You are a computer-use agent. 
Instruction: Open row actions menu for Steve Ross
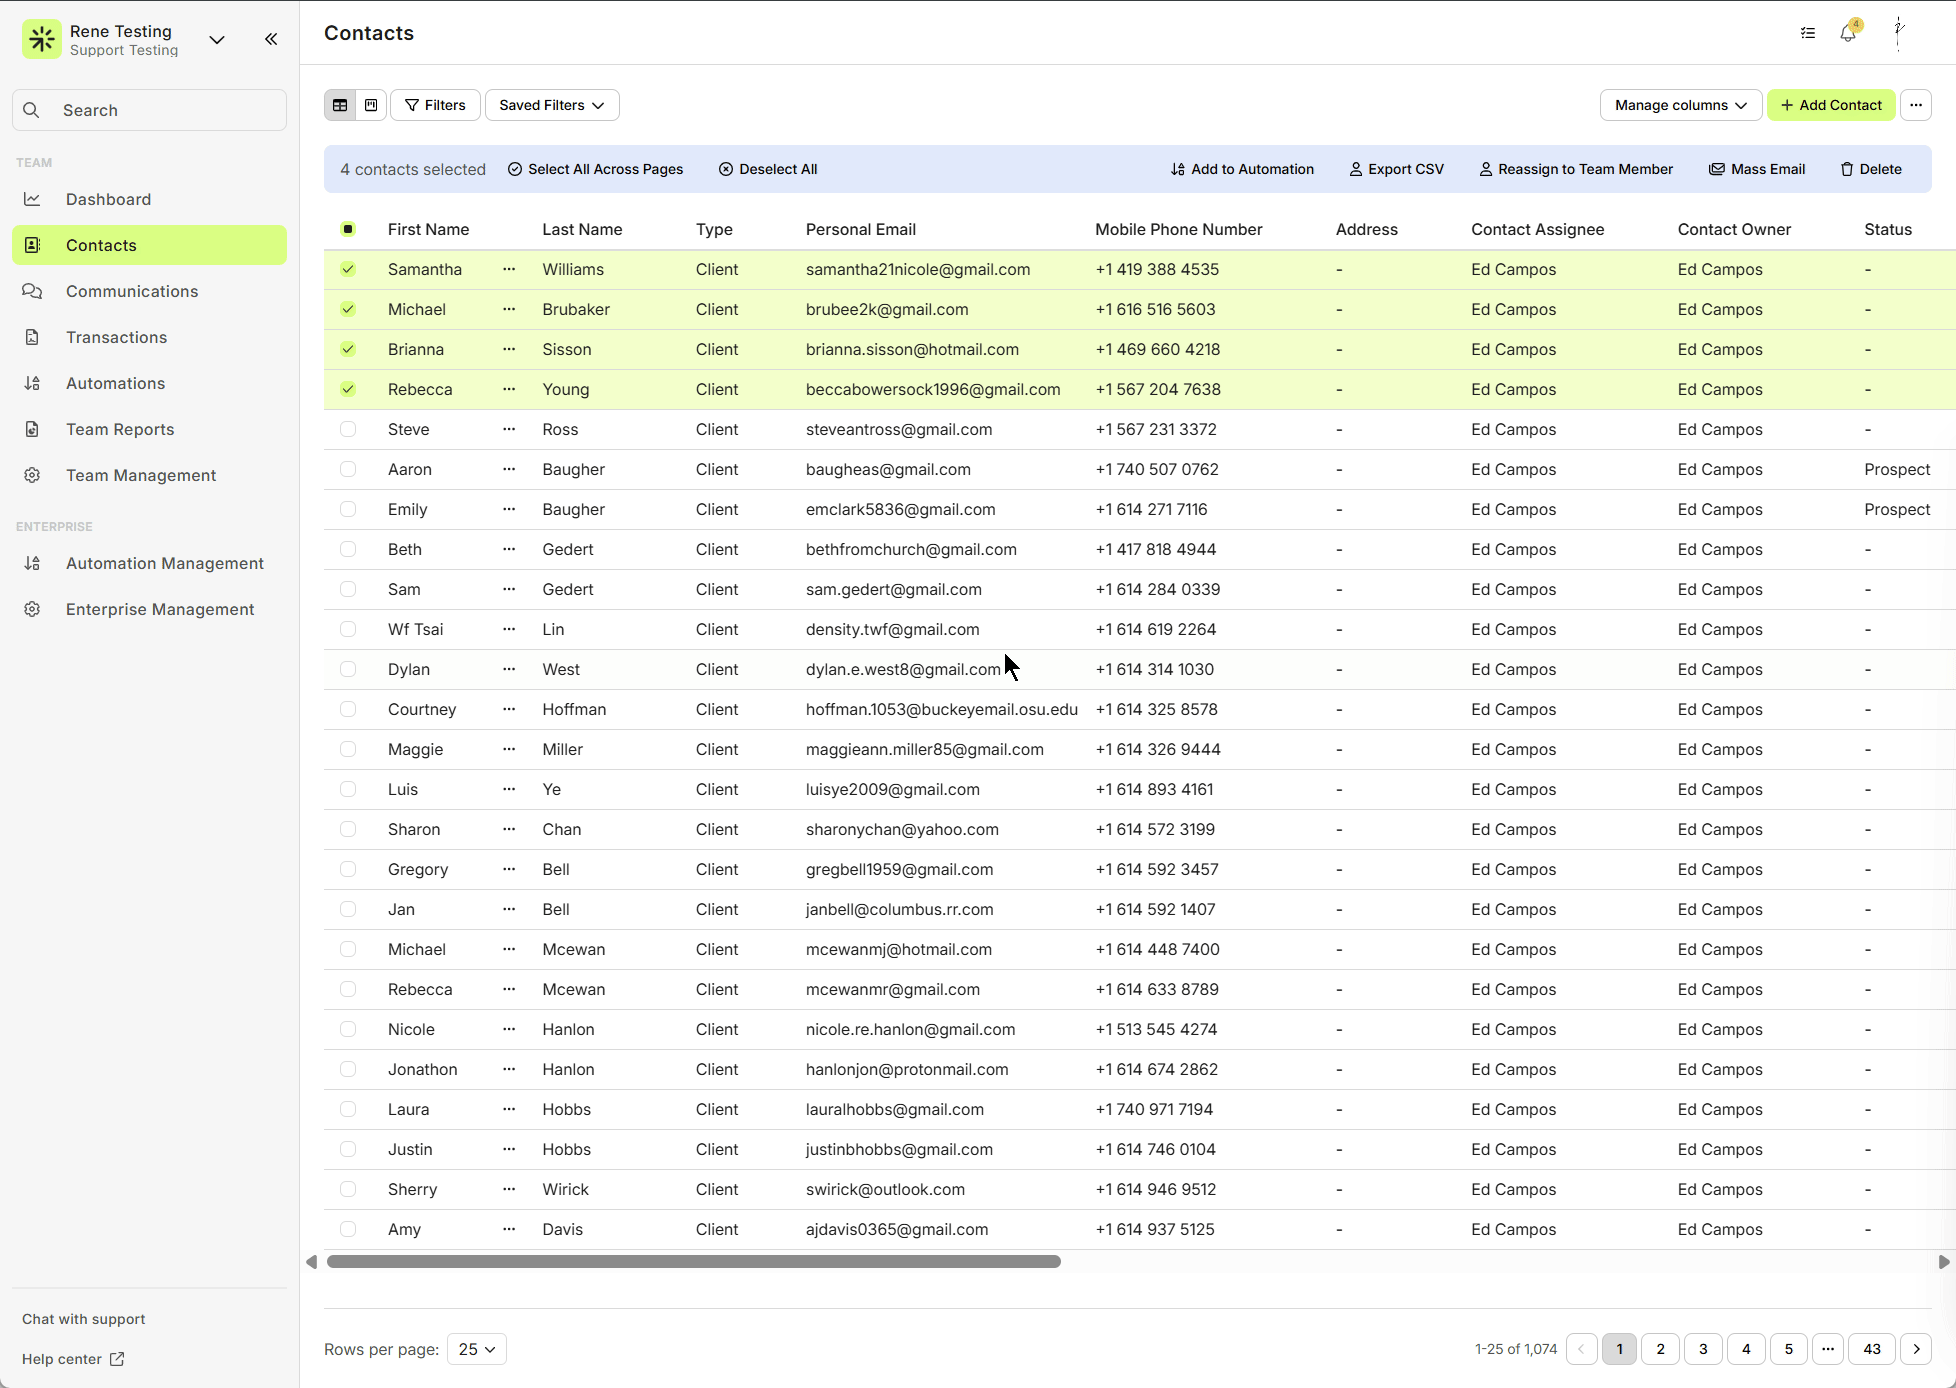509,429
